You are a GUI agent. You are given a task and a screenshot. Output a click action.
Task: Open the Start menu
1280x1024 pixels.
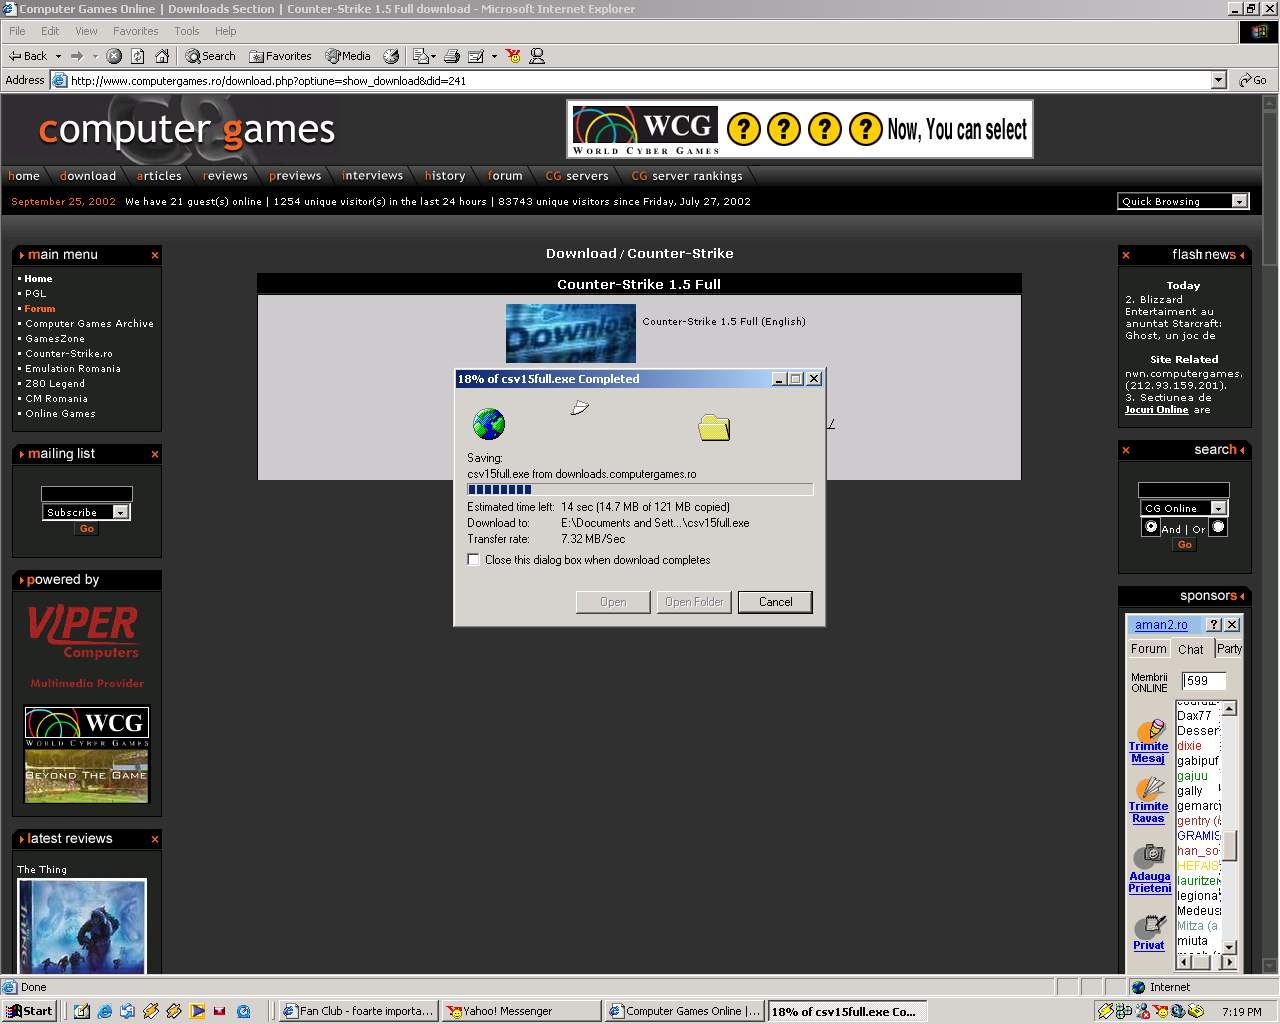pos(28,1011)
